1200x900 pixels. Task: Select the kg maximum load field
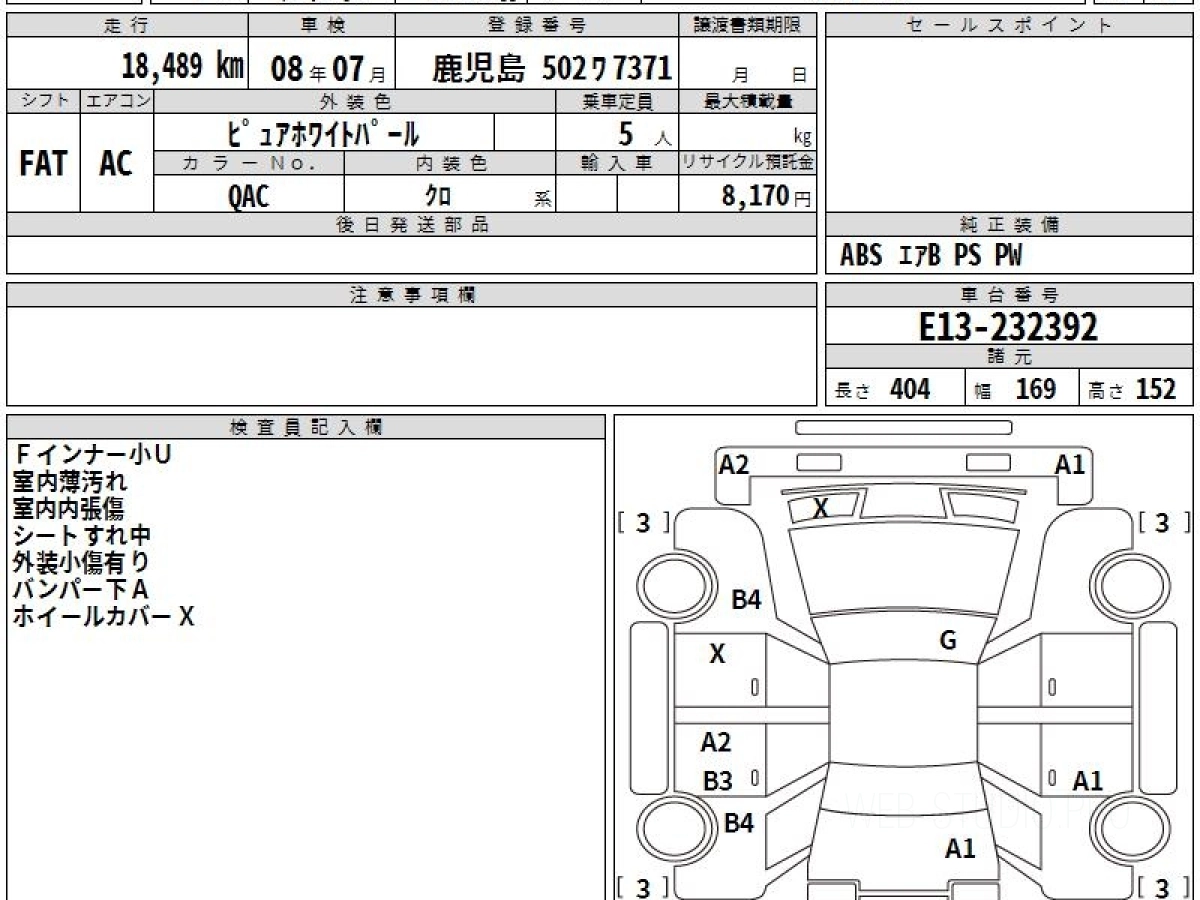pos(747,132)
